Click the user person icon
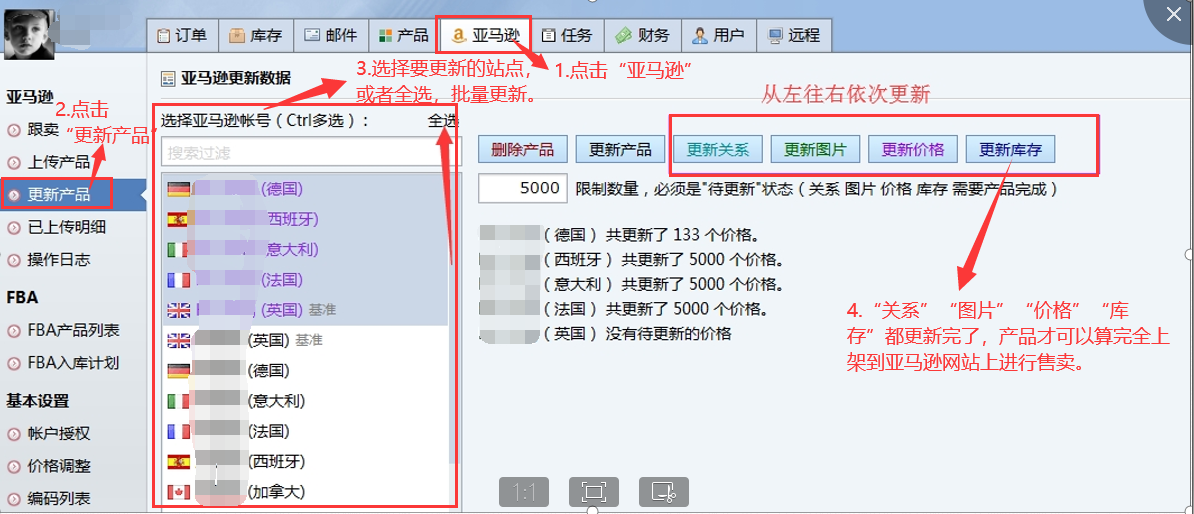 [x=700, y=35]
